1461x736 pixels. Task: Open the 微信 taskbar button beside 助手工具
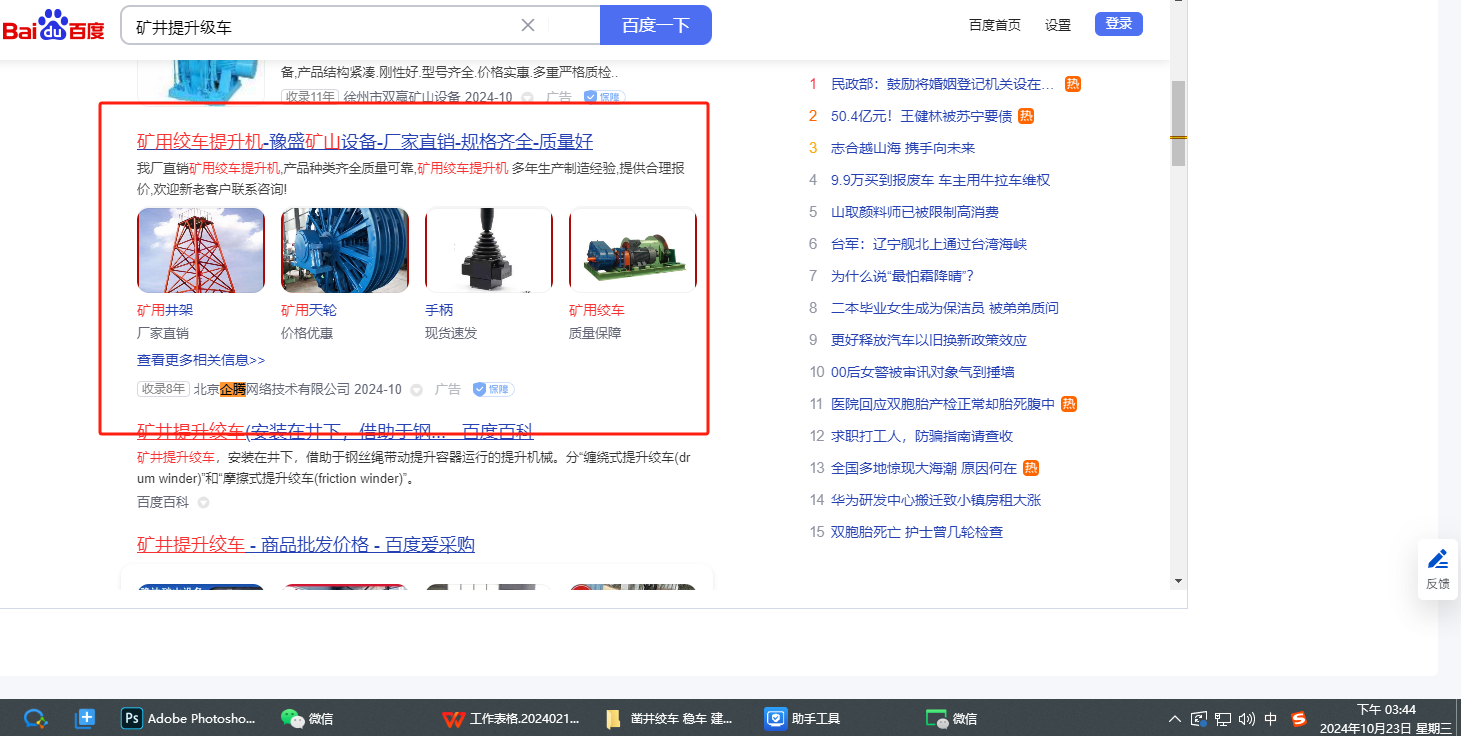point(952,718)
